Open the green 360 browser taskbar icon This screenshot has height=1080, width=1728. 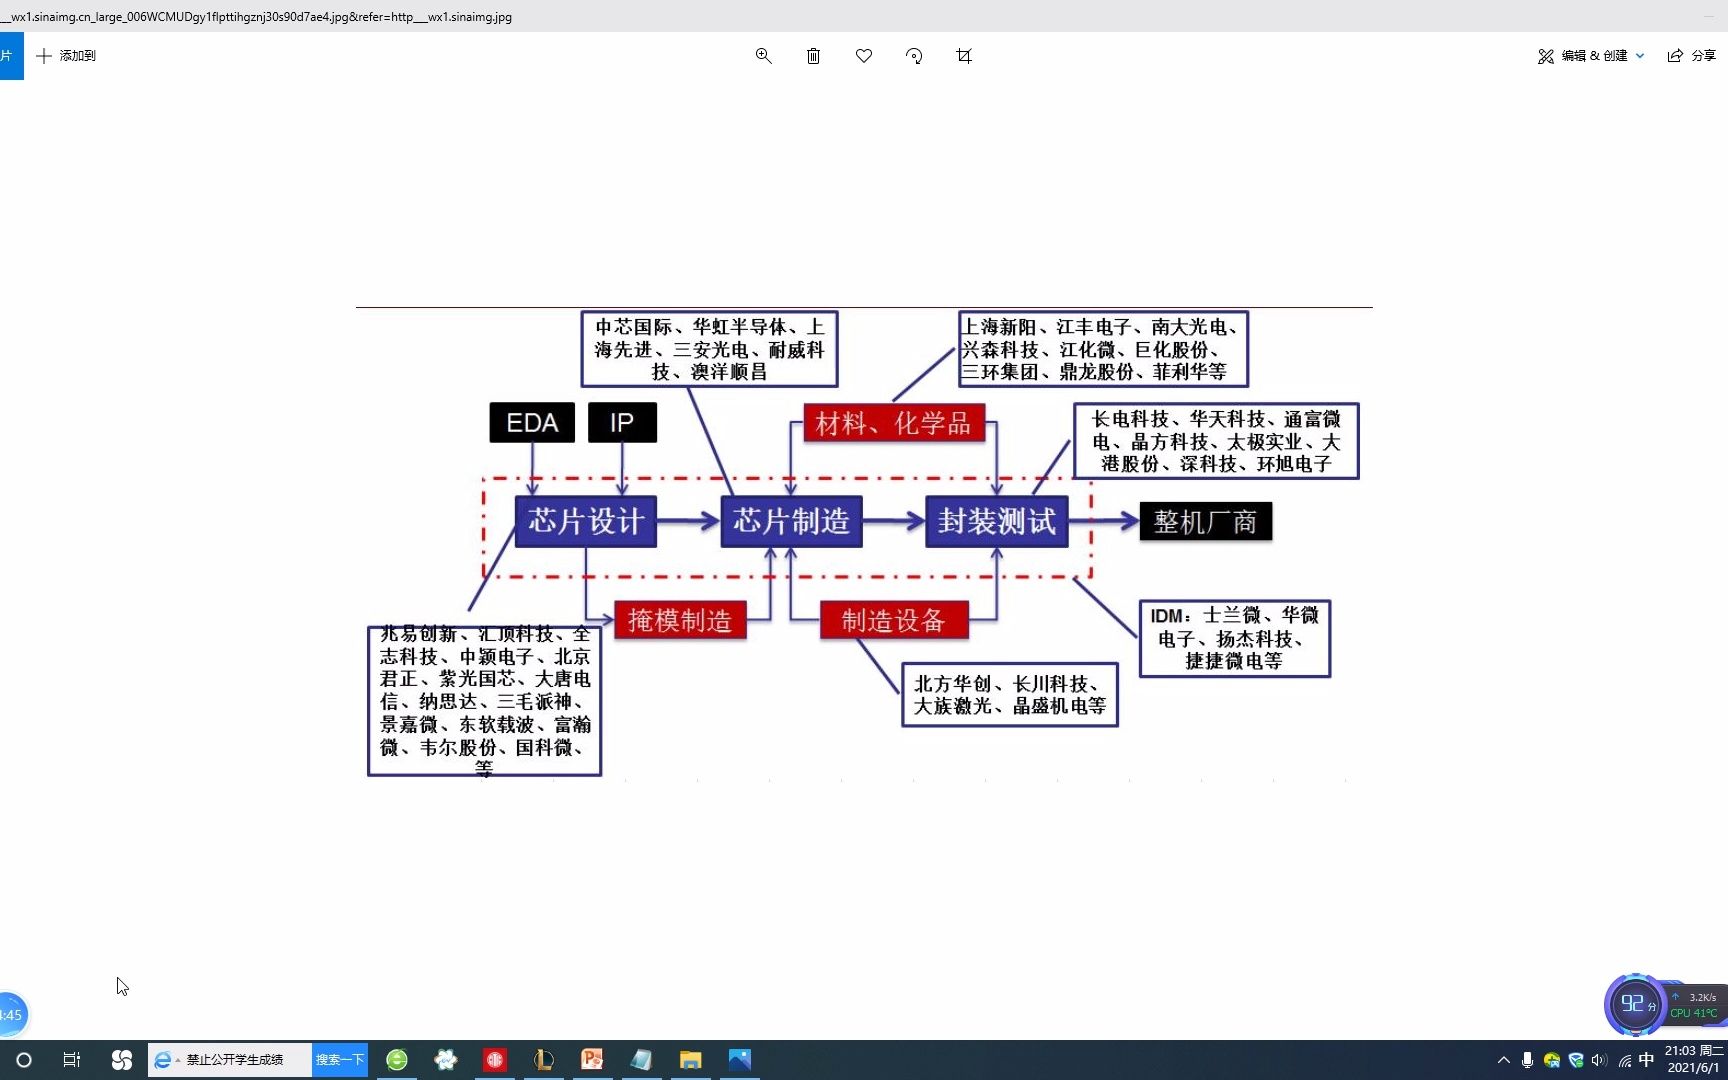pyautogui.click(x=397, y=1060)
